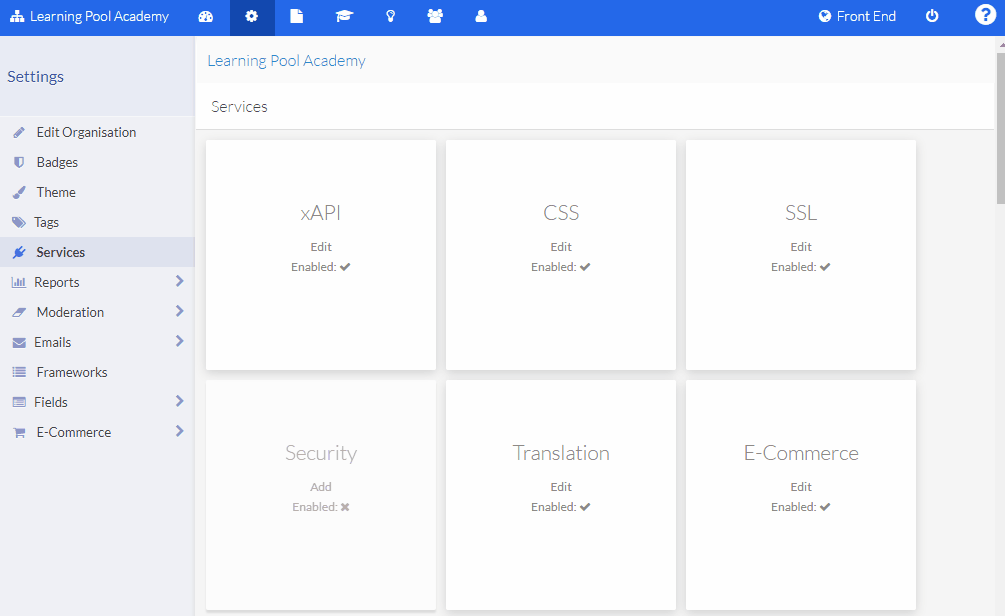Select Badges in the Settings sidebar
This screenshot has height=616, width=1005.
[x=56, y=162]
